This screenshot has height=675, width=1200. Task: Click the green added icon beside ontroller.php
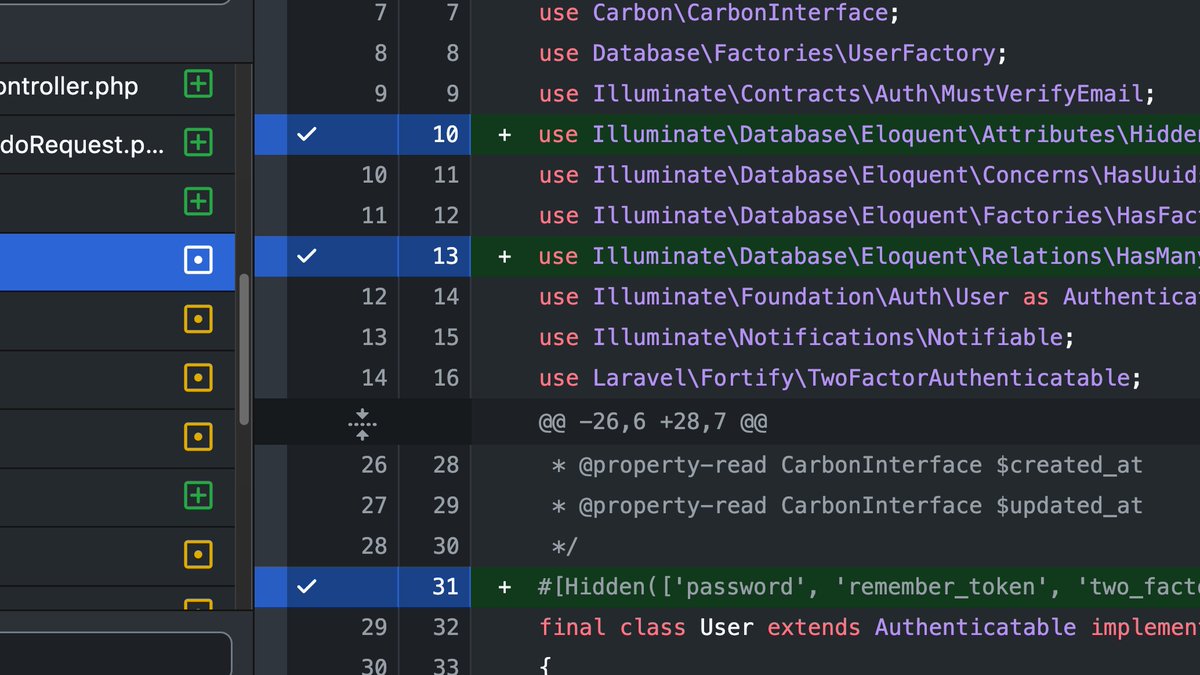pyautogui.click(x=198, y=85)
